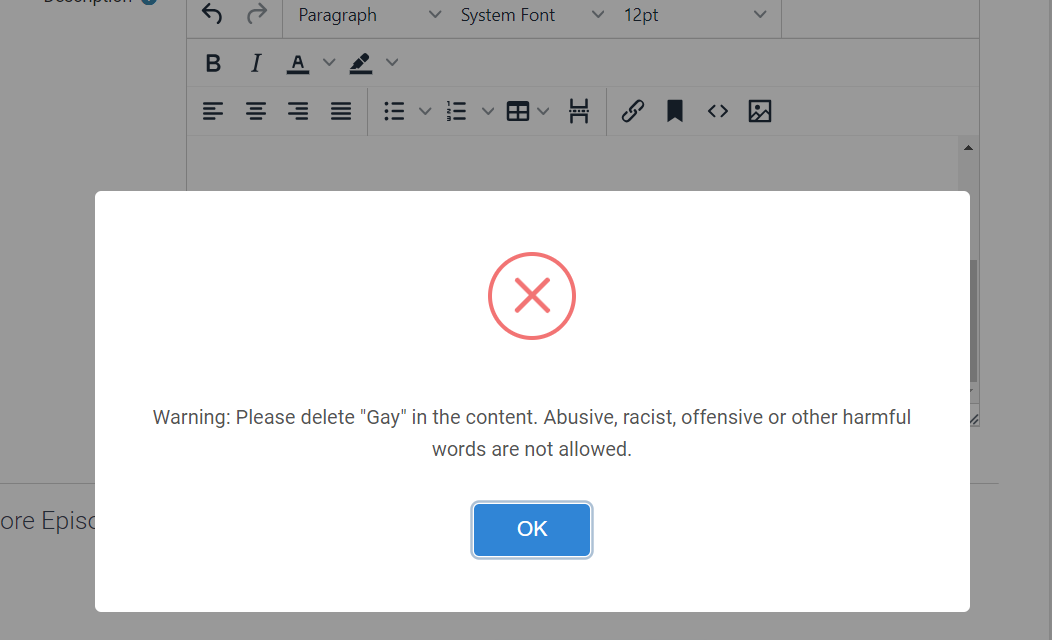Insert a bullet list

pos(395,111)
